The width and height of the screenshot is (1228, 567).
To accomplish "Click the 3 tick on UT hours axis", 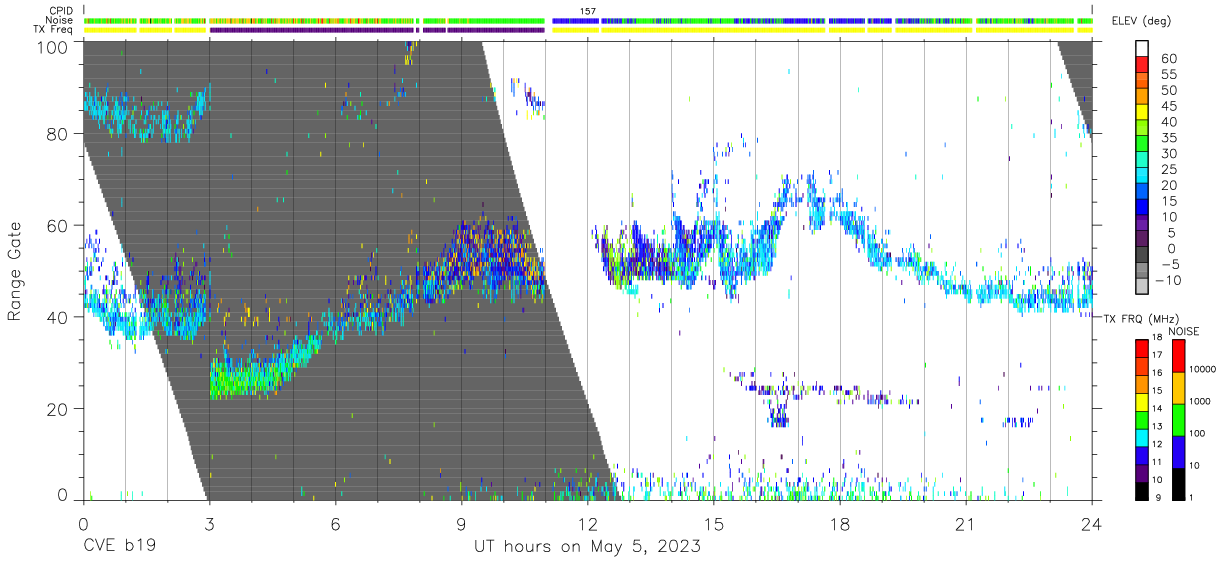I will [209, 523].
